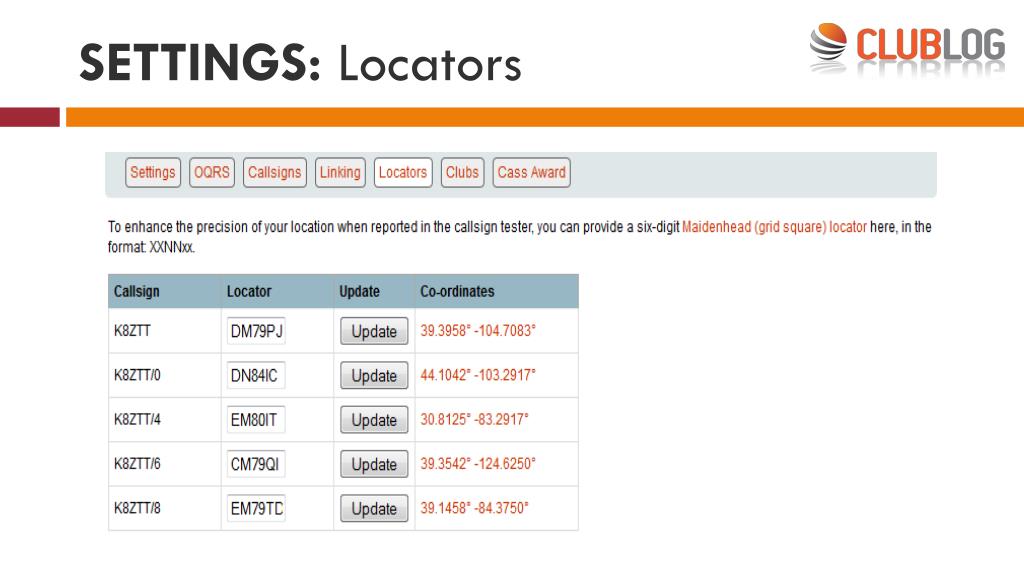Open coordinates link 39.1458° -84.3750°
This screenshot has height=576, width=1024.
(474, 508)
